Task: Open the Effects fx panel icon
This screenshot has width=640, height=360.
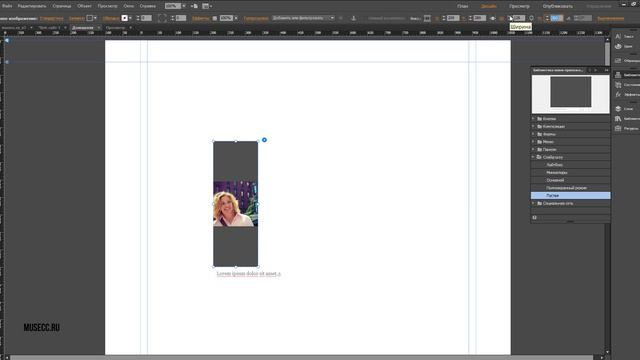Action: point(618,94)
